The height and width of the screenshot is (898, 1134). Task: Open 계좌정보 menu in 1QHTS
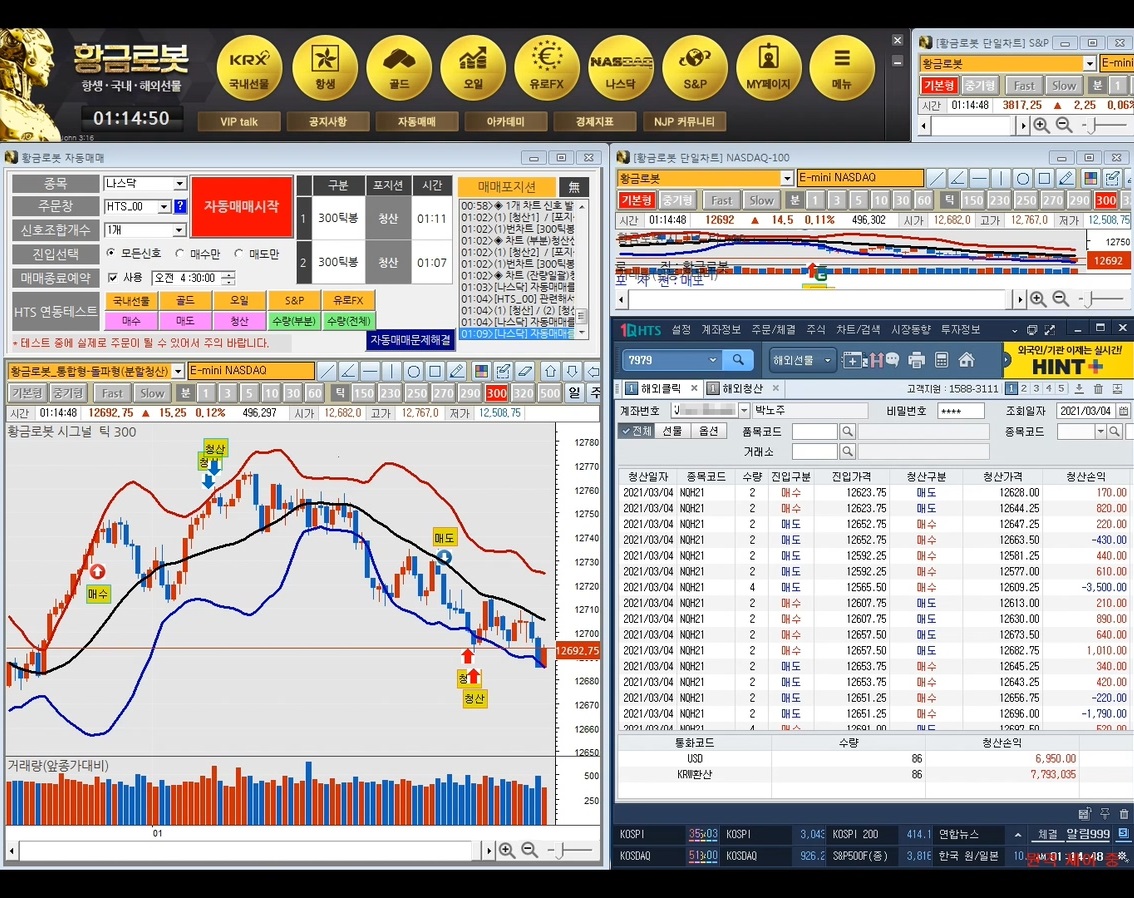point(721,330)
